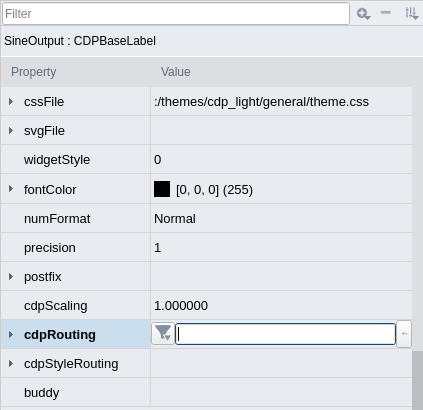Screen dimensions: 423x410
Task: Expand the cdpRouting property
Action: [x=11, y=334]
